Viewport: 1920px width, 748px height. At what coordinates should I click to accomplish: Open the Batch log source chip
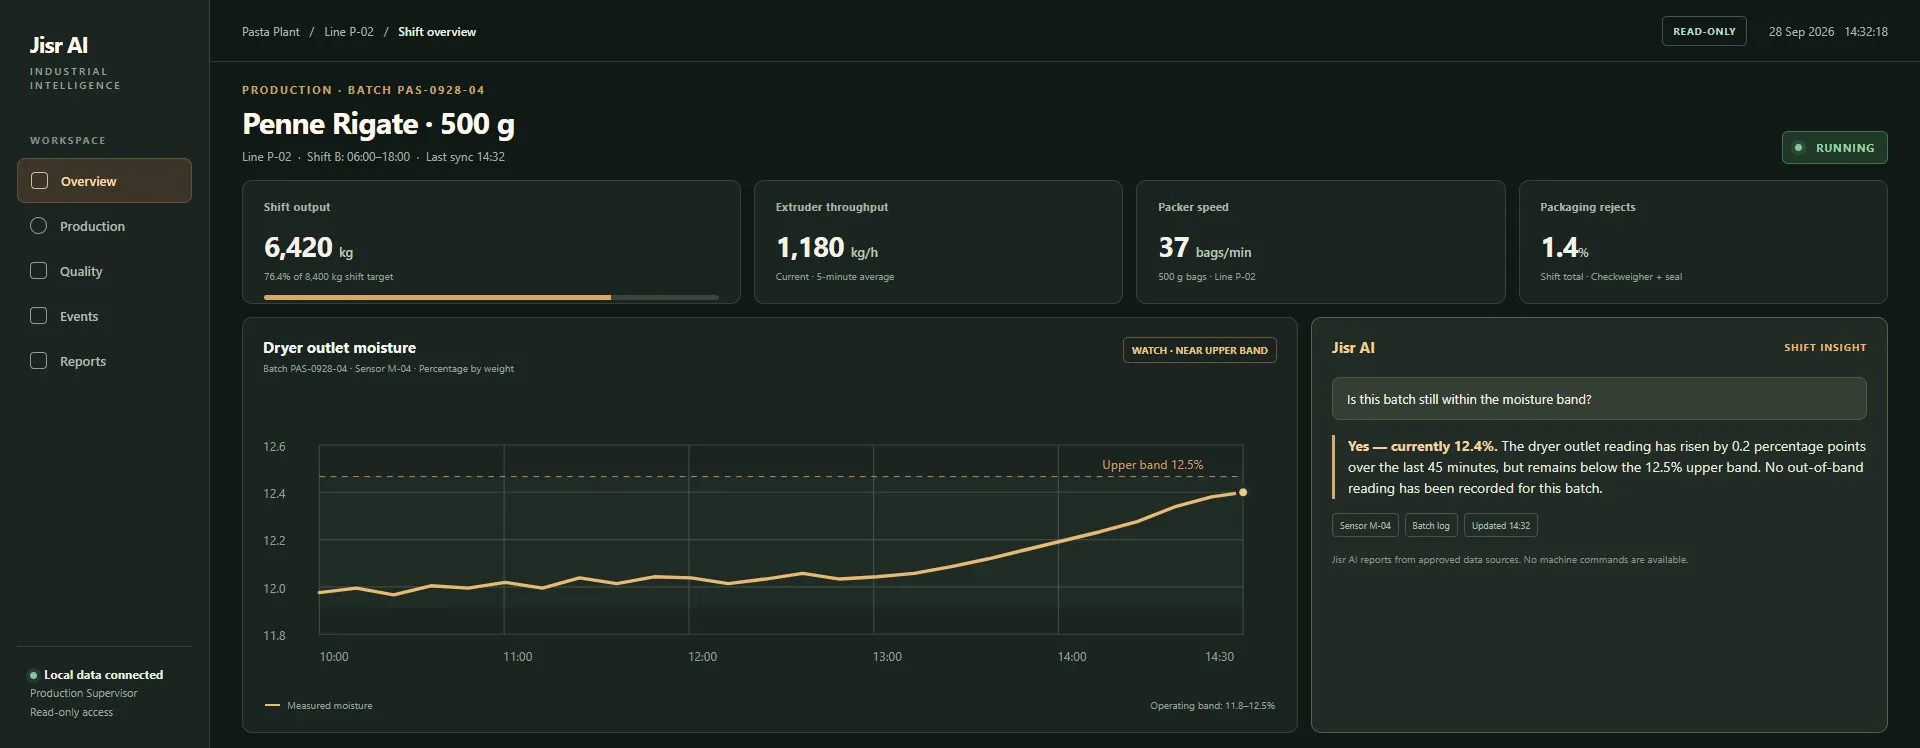coord(1430,526)
